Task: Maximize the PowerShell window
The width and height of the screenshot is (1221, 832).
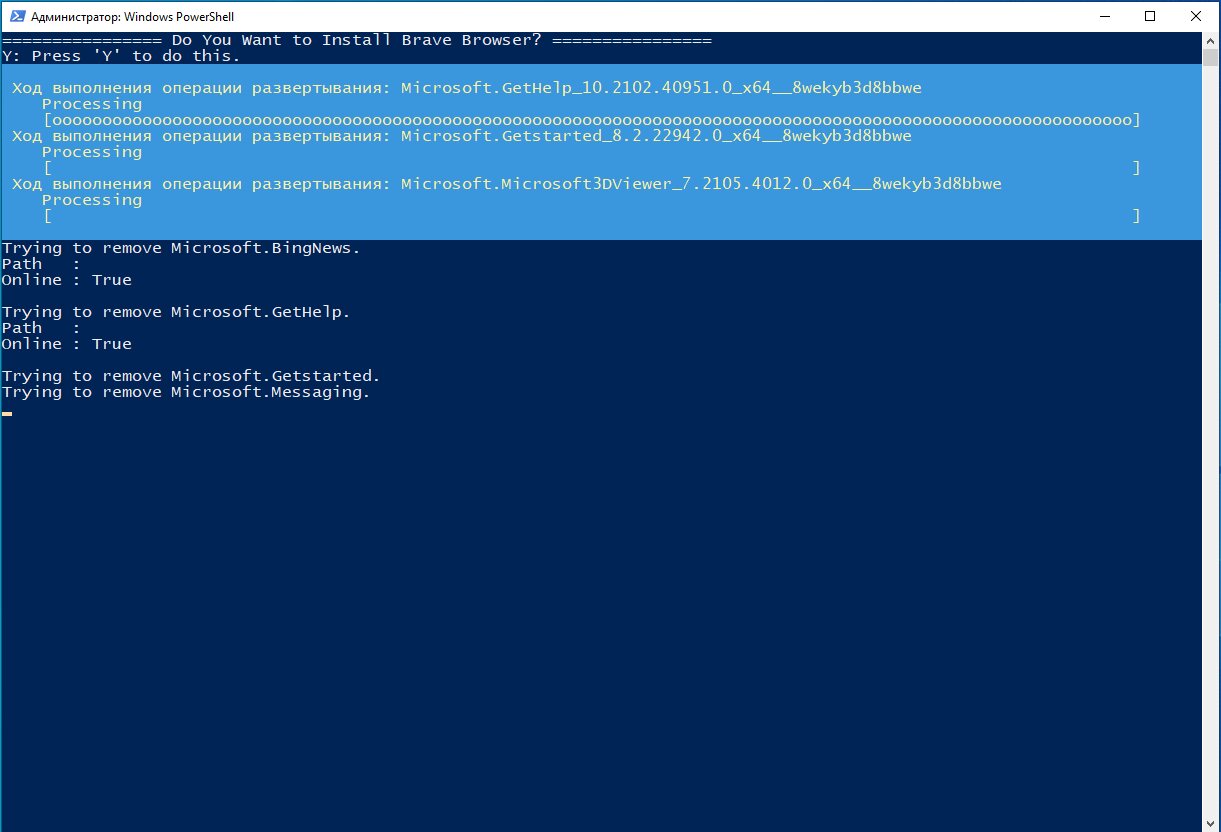Action: point(1150,16)
